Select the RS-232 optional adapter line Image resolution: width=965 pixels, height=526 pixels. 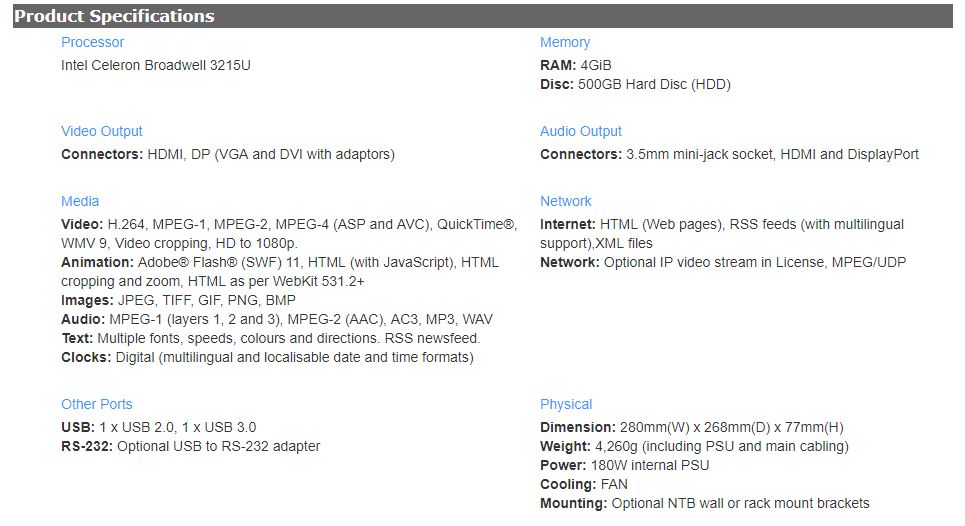[x=191, y=447]
